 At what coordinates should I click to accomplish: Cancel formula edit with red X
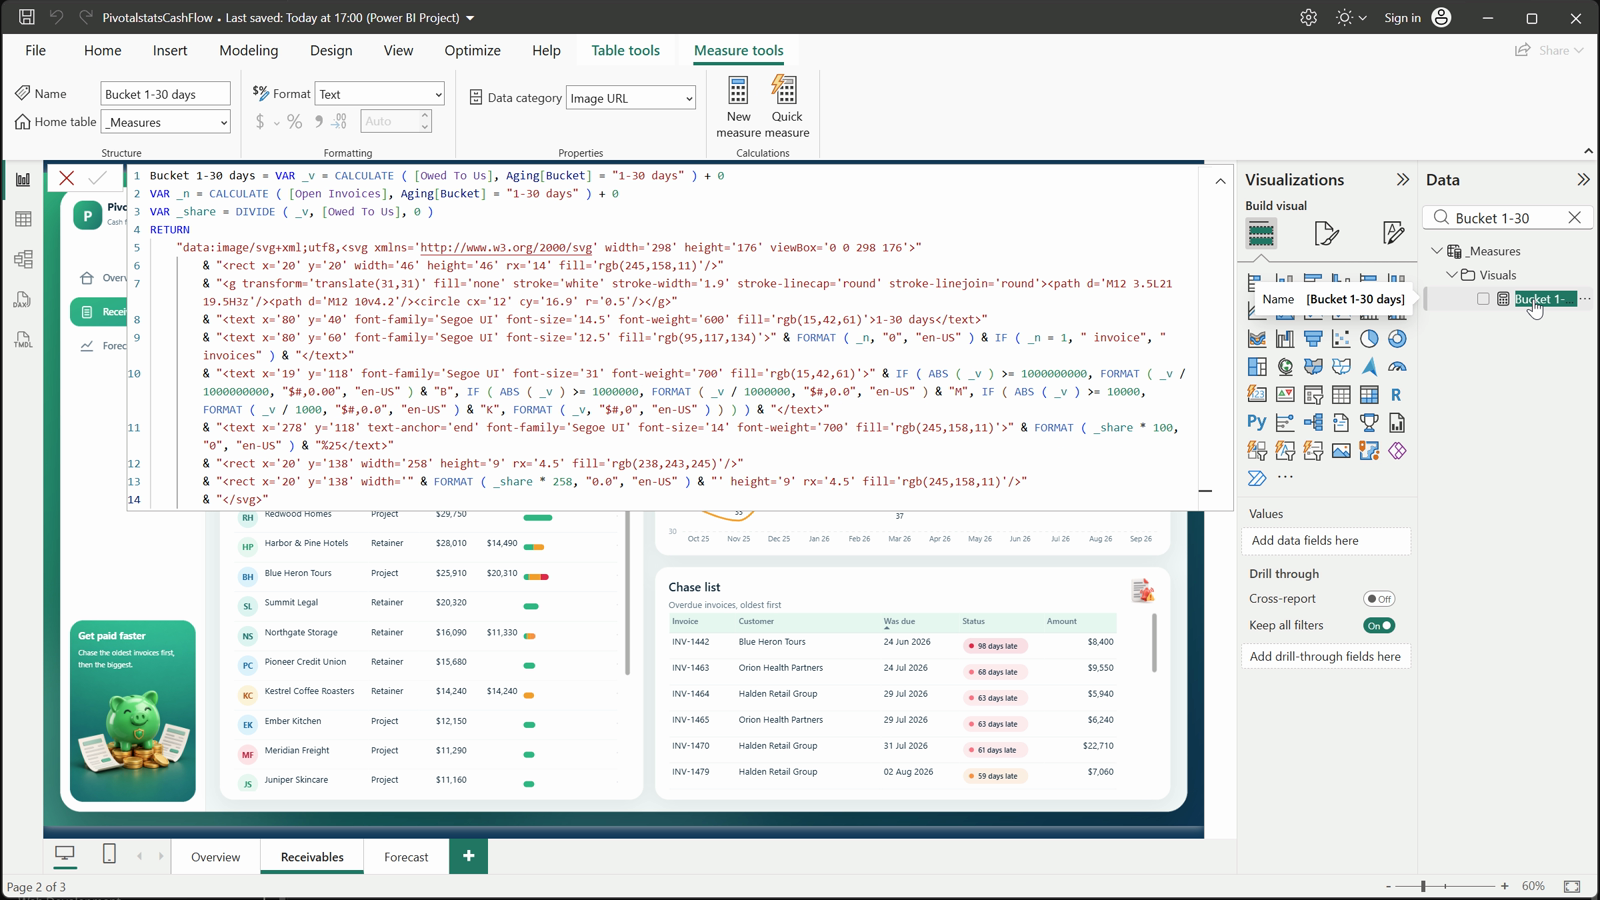(x=67, y=178)
